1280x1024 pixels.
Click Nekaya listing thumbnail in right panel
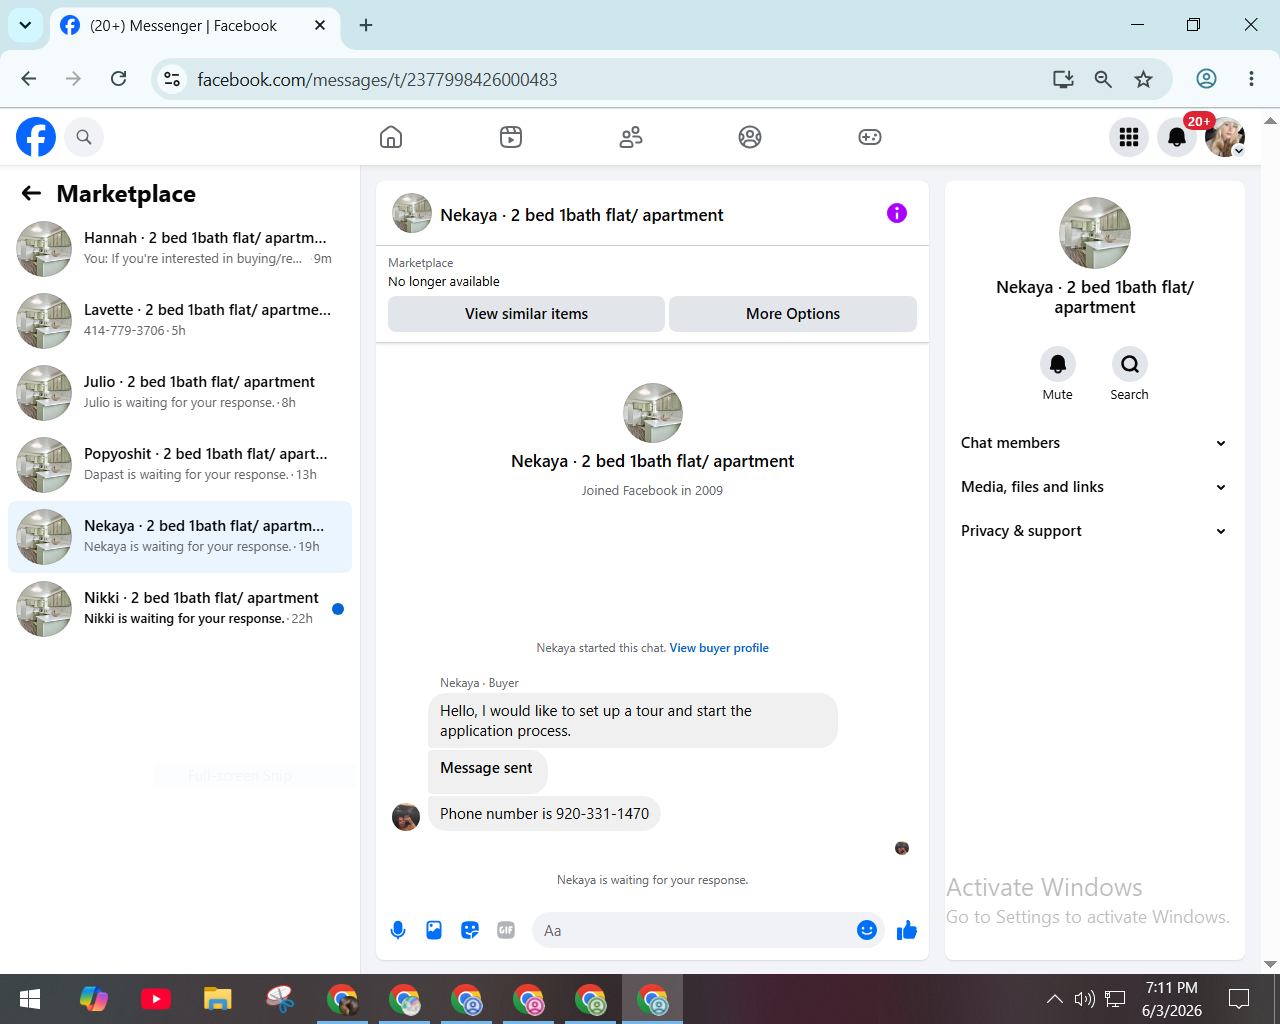(1095, 233)
